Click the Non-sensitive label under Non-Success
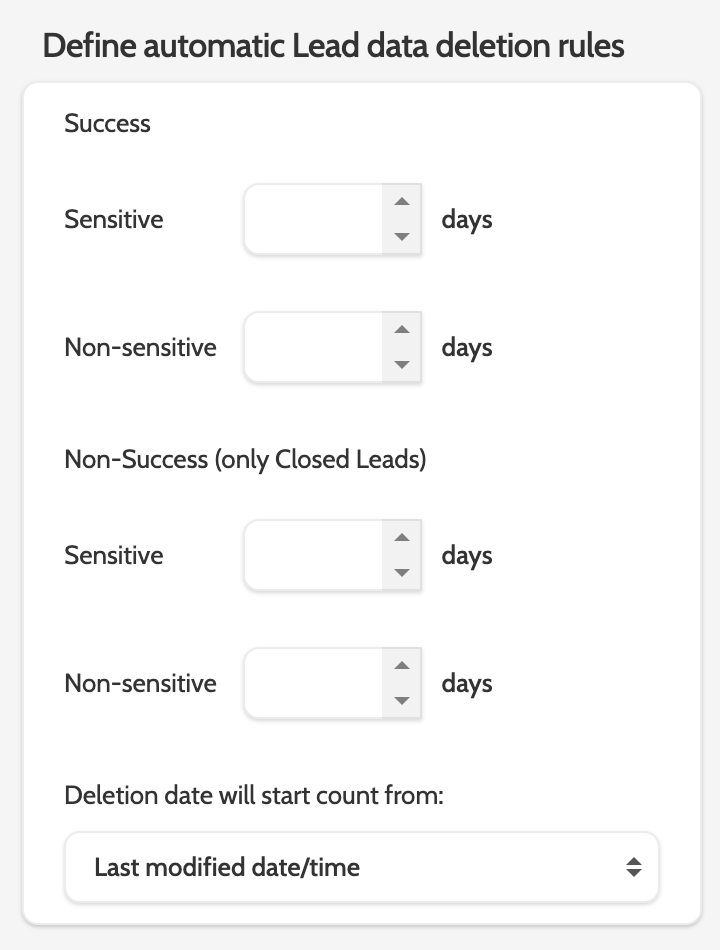The image size is (720, 950). pos(140,683)
